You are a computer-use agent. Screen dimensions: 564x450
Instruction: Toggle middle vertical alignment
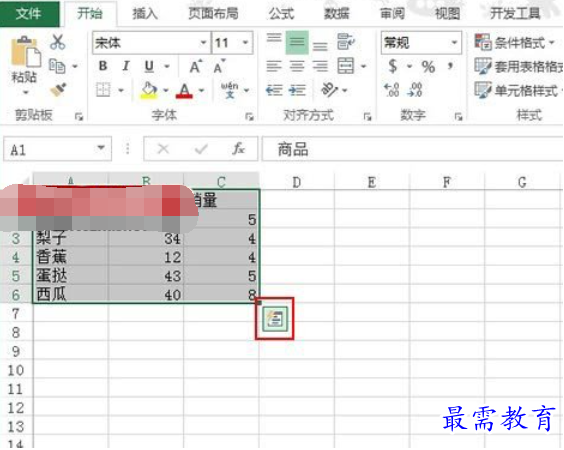point(297,42)
